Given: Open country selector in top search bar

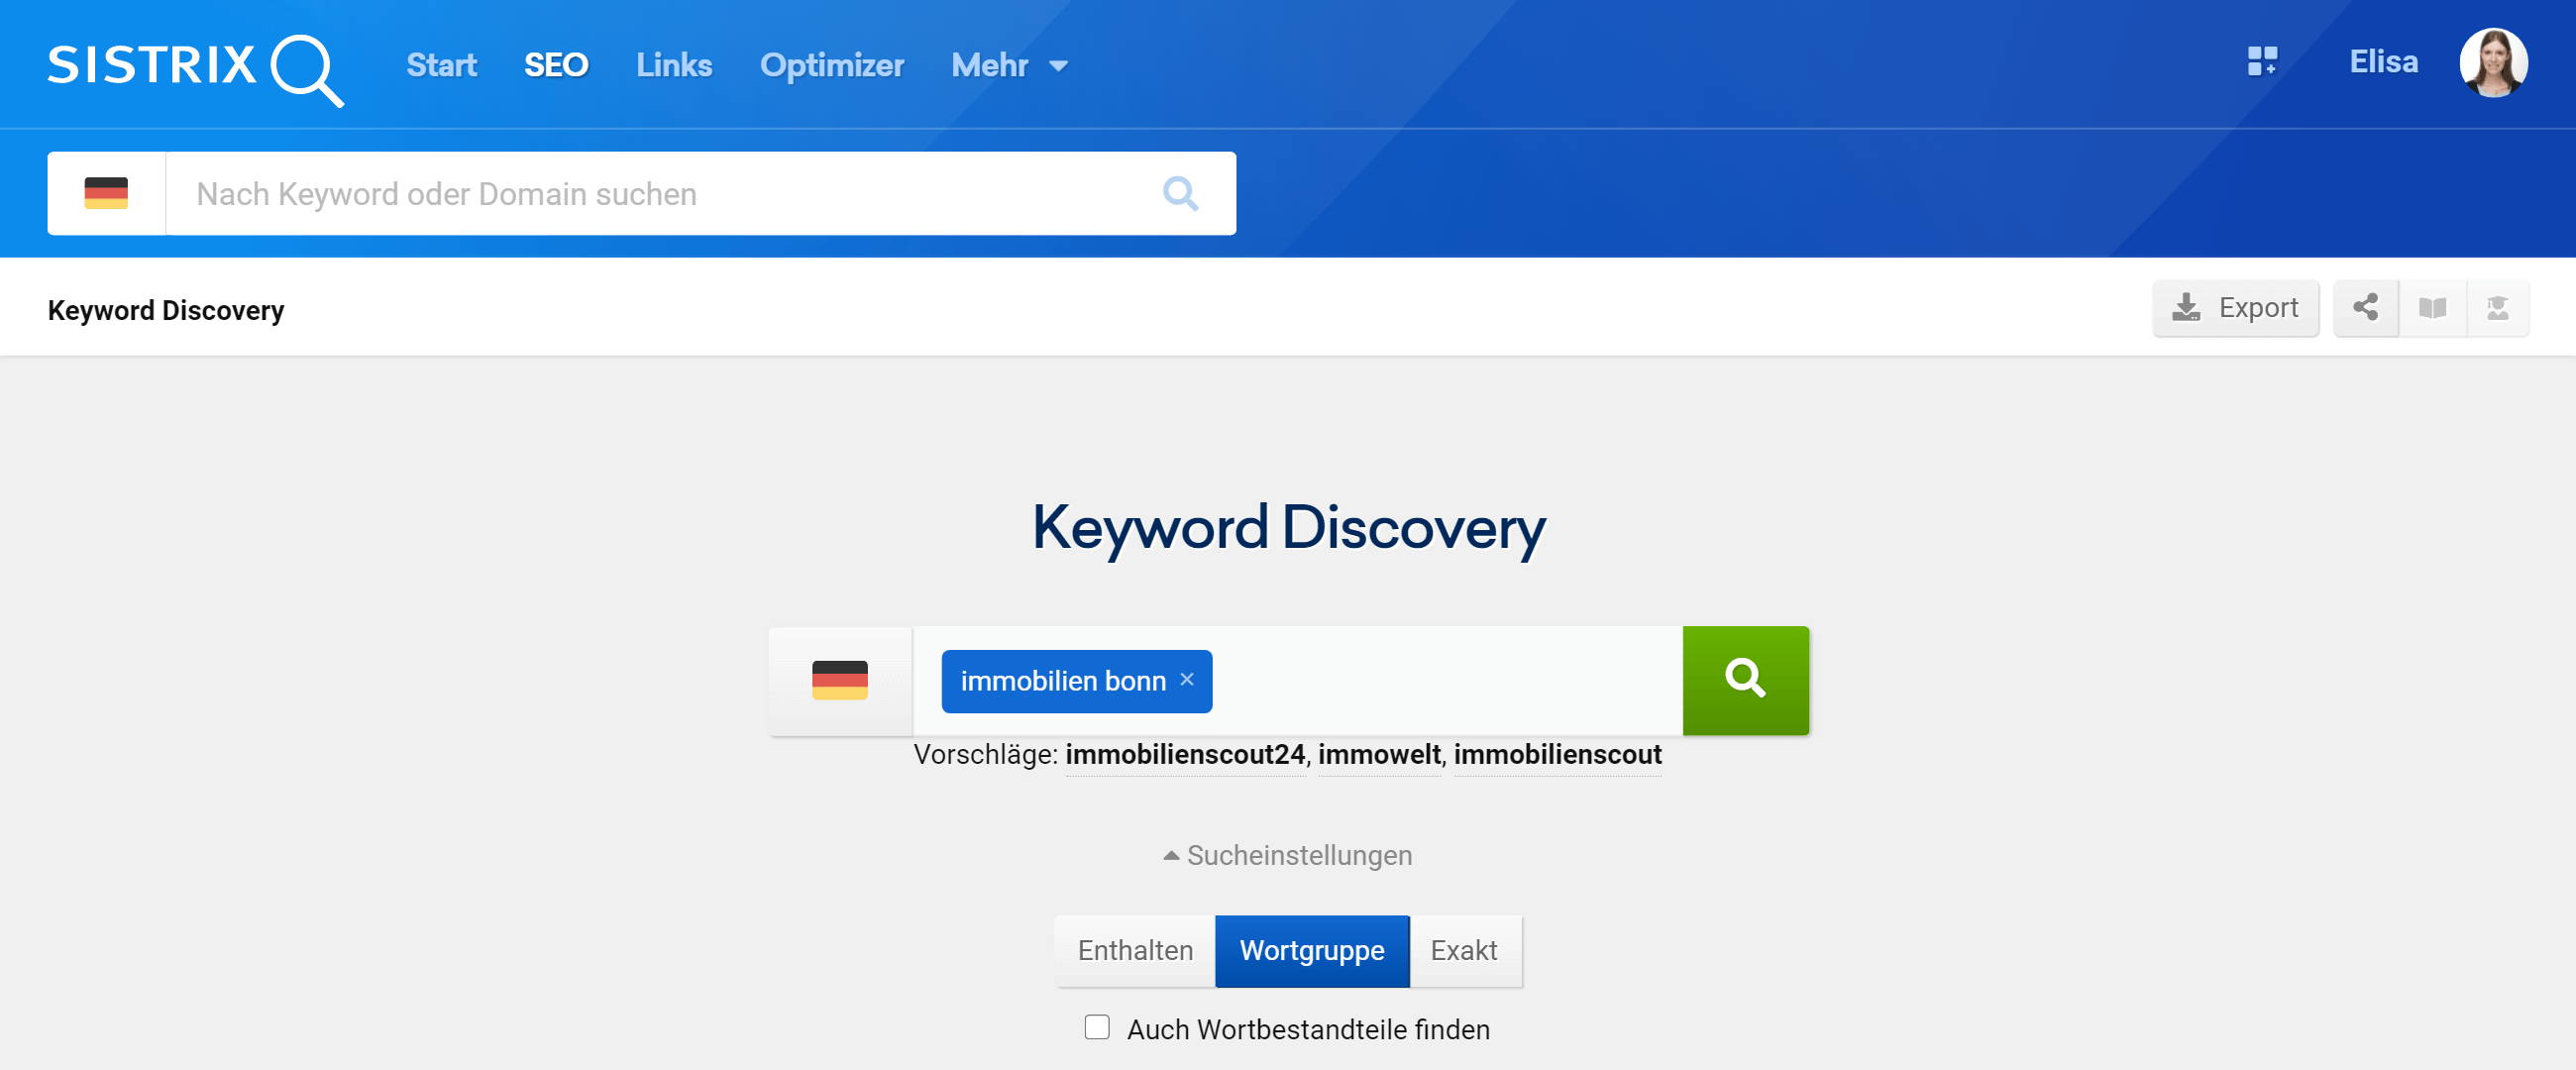Looking at the screenshot, I should coord(106,193).
